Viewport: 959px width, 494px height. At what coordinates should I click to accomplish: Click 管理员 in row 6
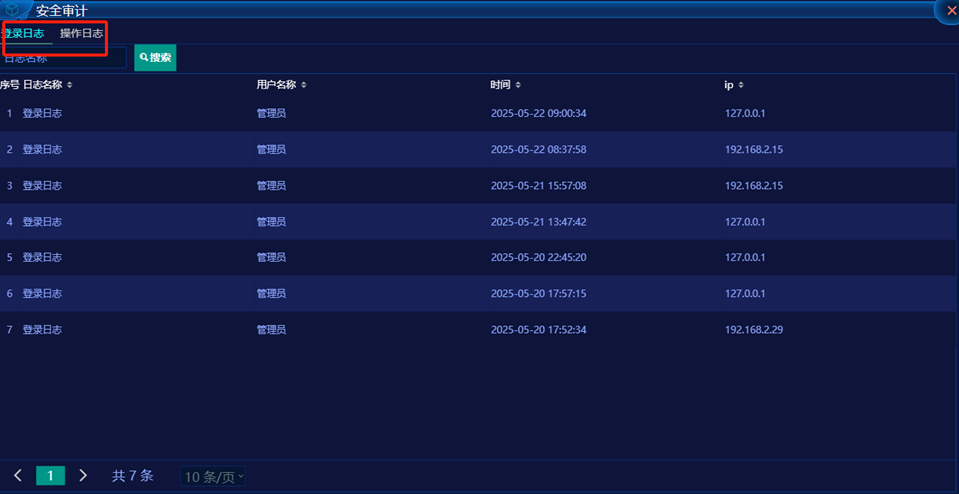tap(271, 293)
